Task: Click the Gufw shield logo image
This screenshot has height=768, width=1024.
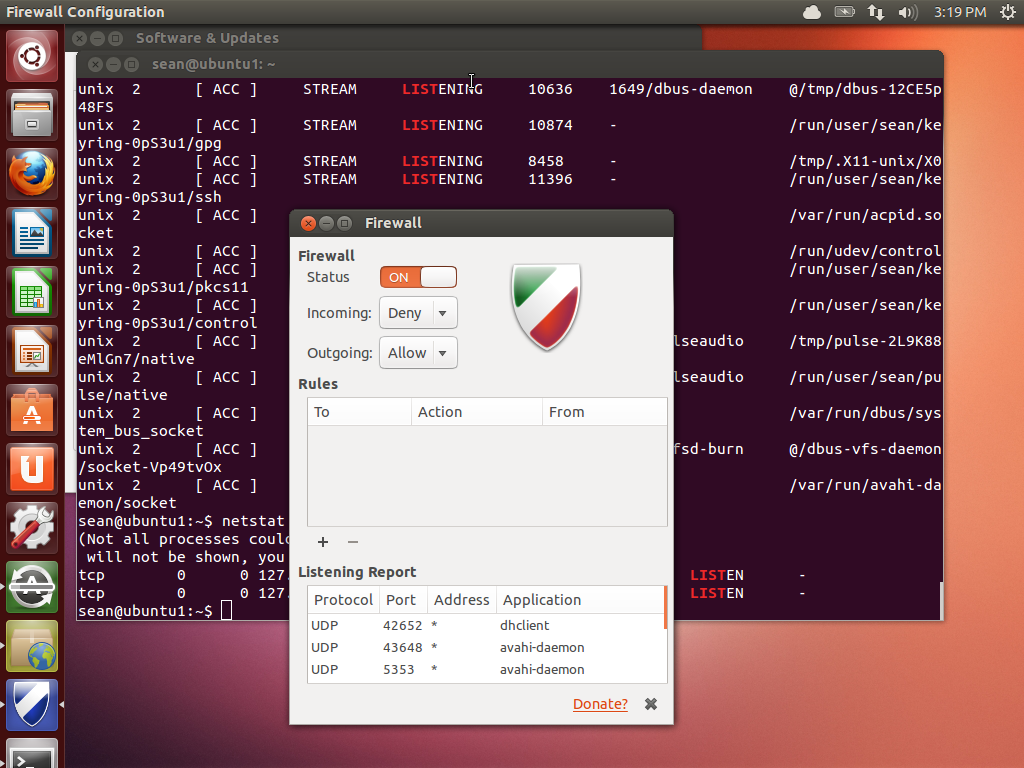Action: pyautogui.click(x=547, y=307)
